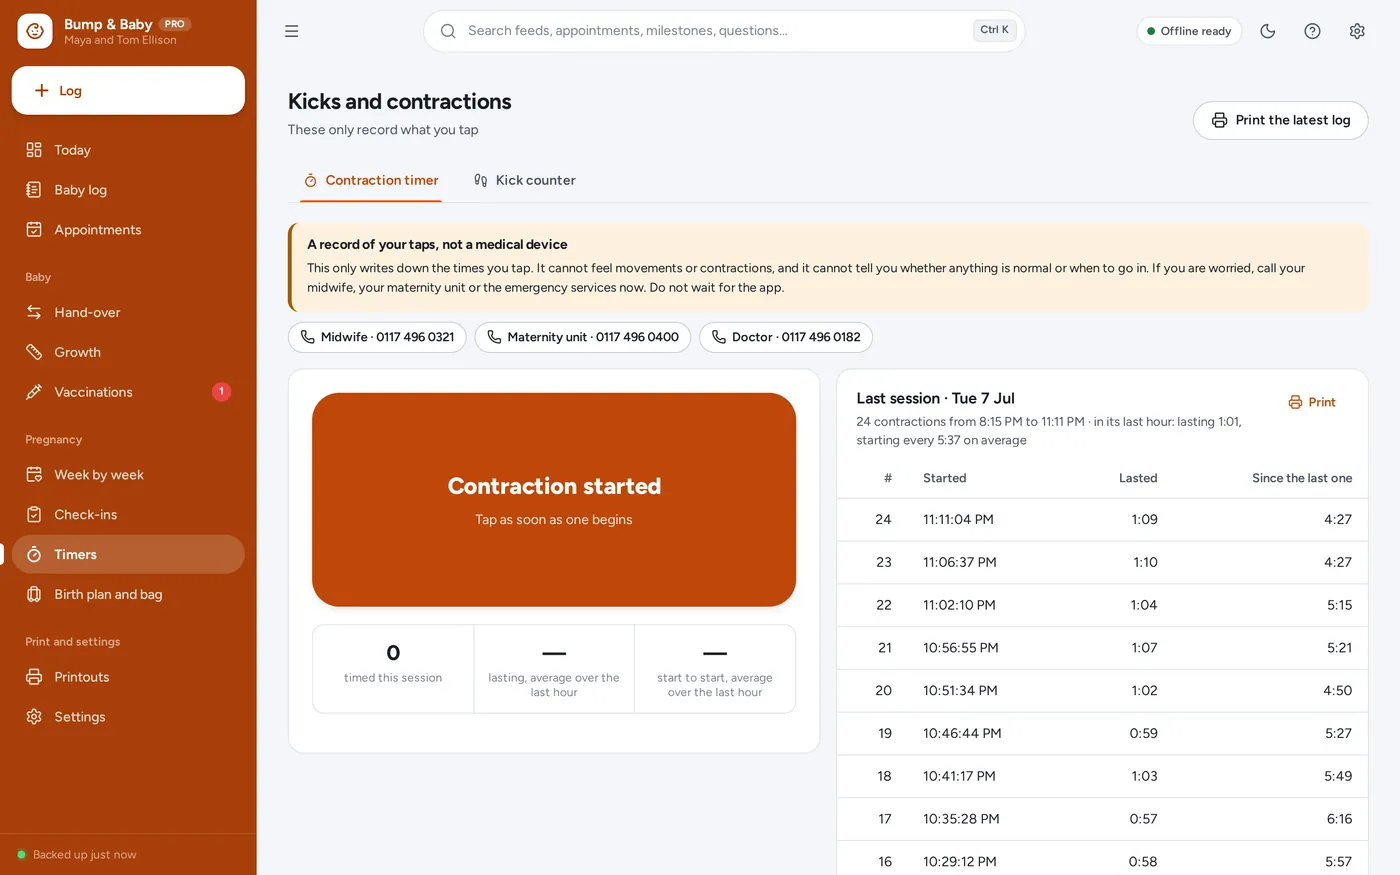The width and height of the screenshot is (1400, 875).
Task: Select the Contraction timer tab
Action: click(371, 181)
